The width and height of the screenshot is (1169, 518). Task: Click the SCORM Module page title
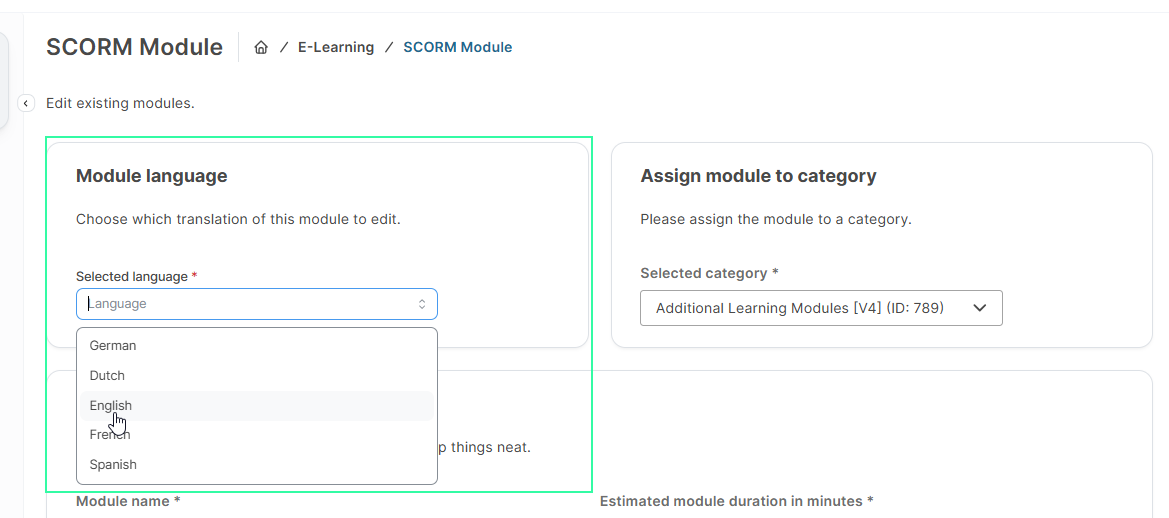tap(134, 47)
